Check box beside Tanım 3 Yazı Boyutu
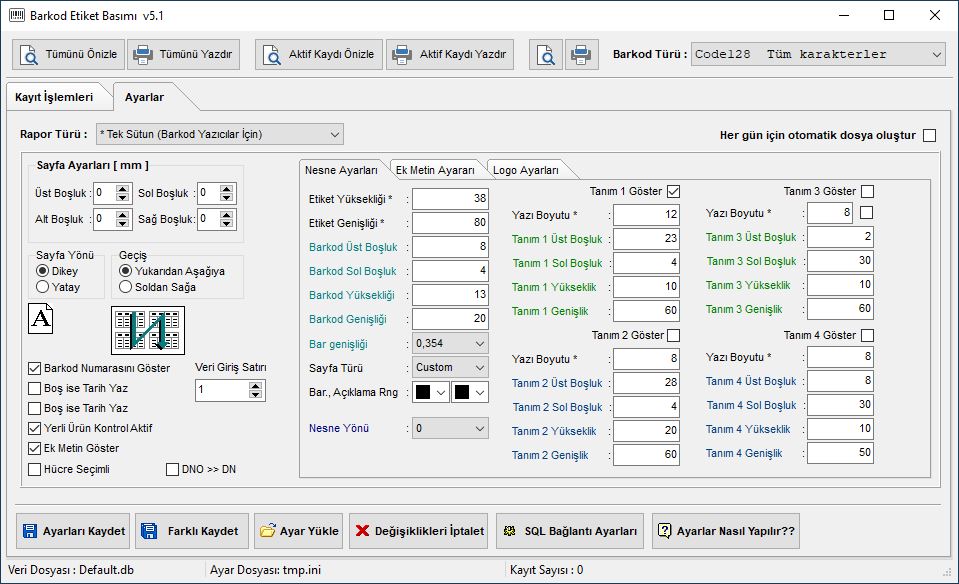The height and width of the screenshot is (584, 959). [x=866, y=213]
